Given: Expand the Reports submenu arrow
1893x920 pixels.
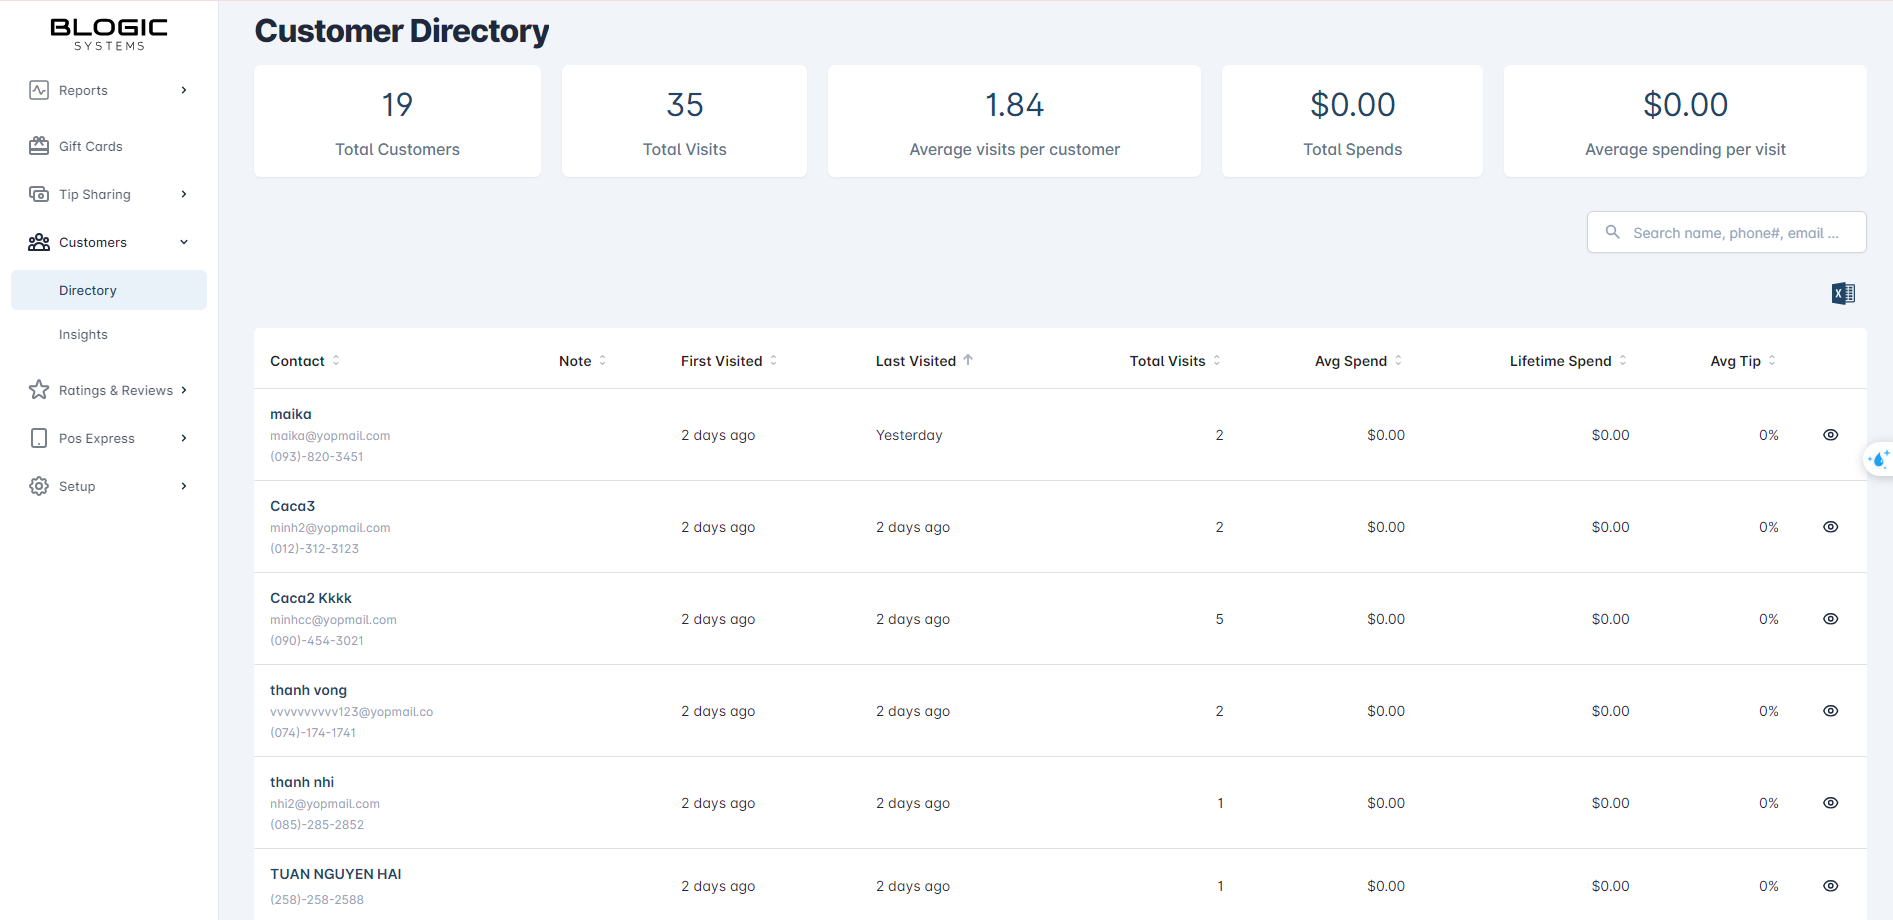Looking at the screenshot, I should tap(184, 90).
